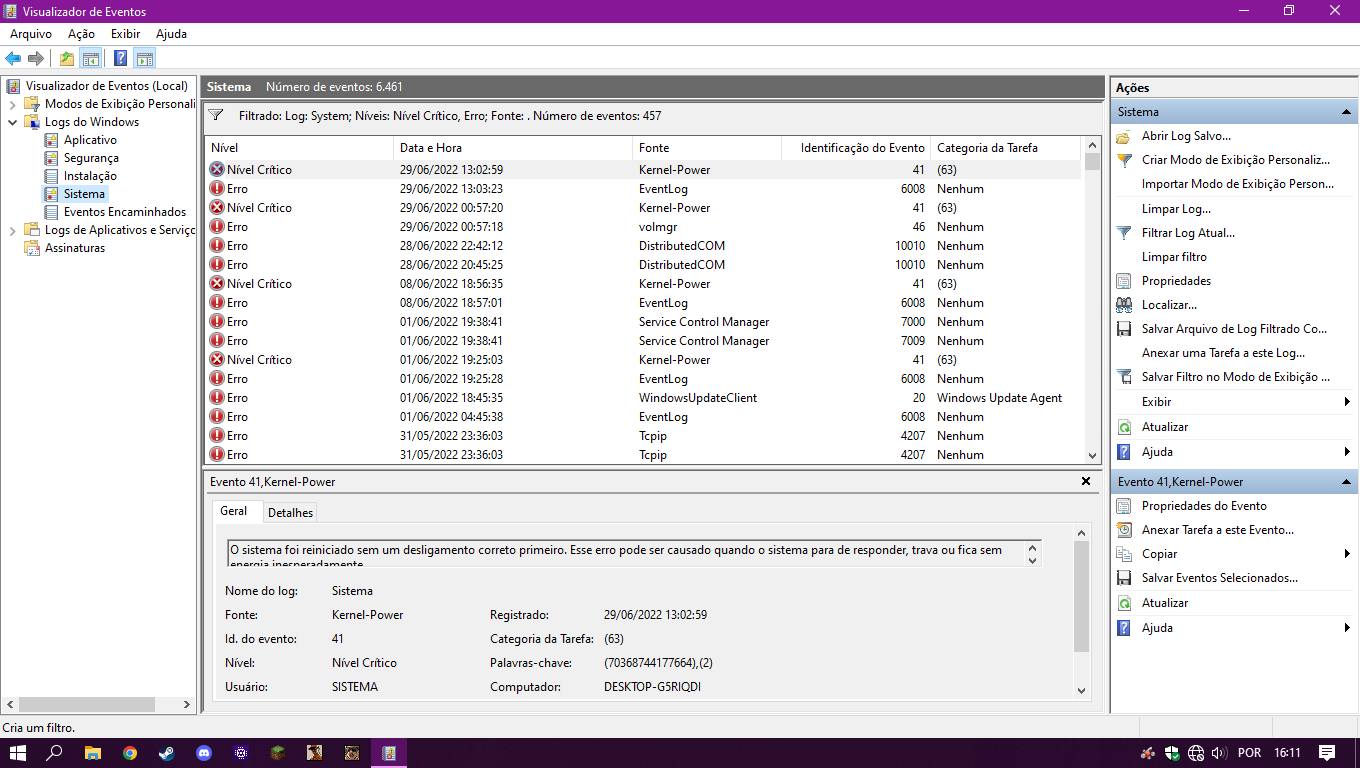Open Propriedades do Evento
1360x768 pixels.
coord(1204,506)
